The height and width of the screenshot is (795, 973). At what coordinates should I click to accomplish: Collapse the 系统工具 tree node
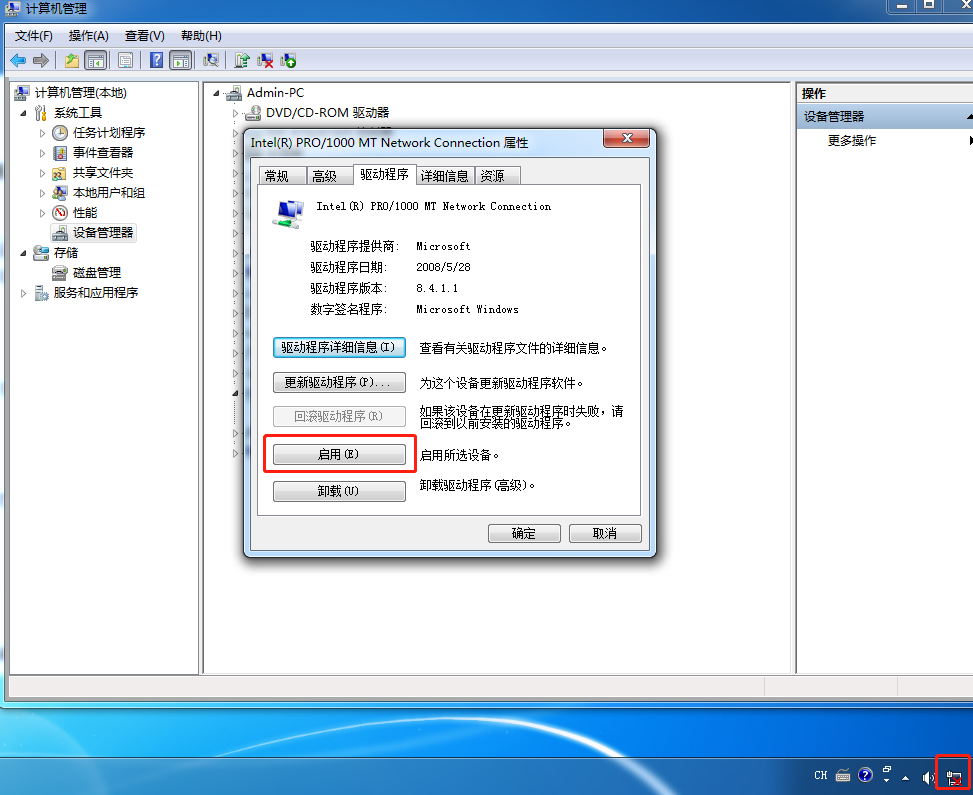23,113
